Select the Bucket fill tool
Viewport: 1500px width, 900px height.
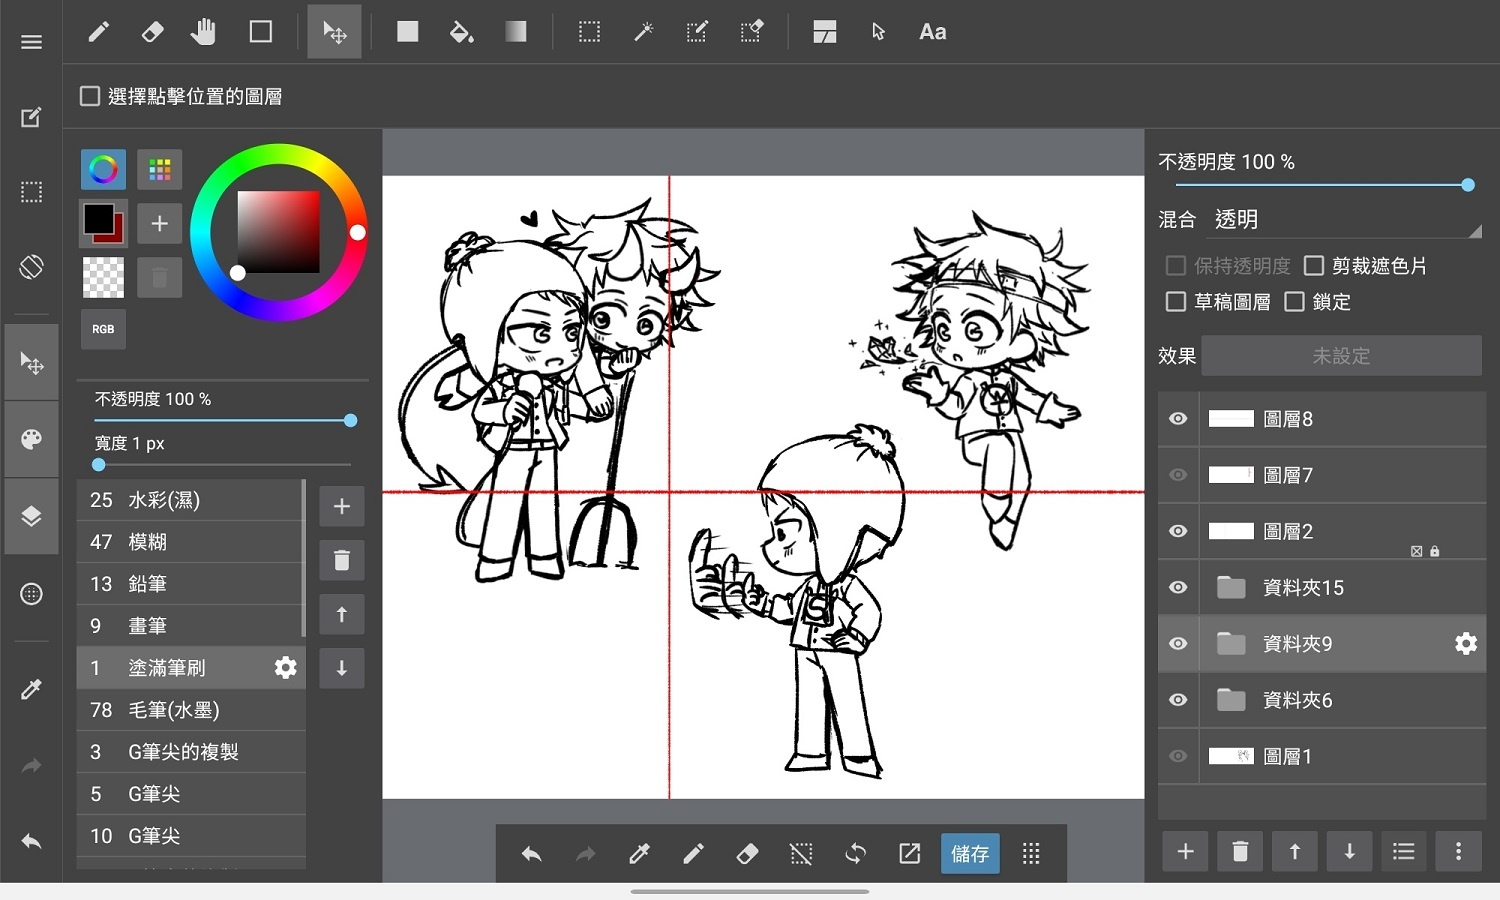coord(461,32)
